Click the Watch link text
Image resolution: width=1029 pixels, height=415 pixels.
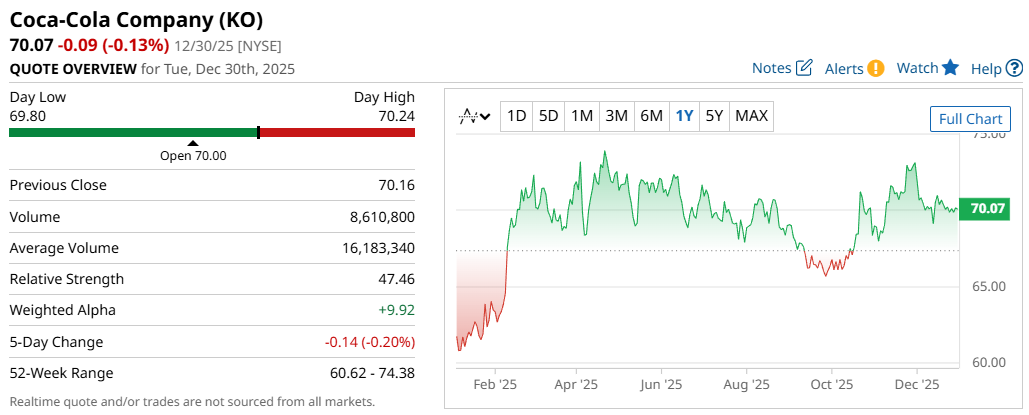[917, 68]
